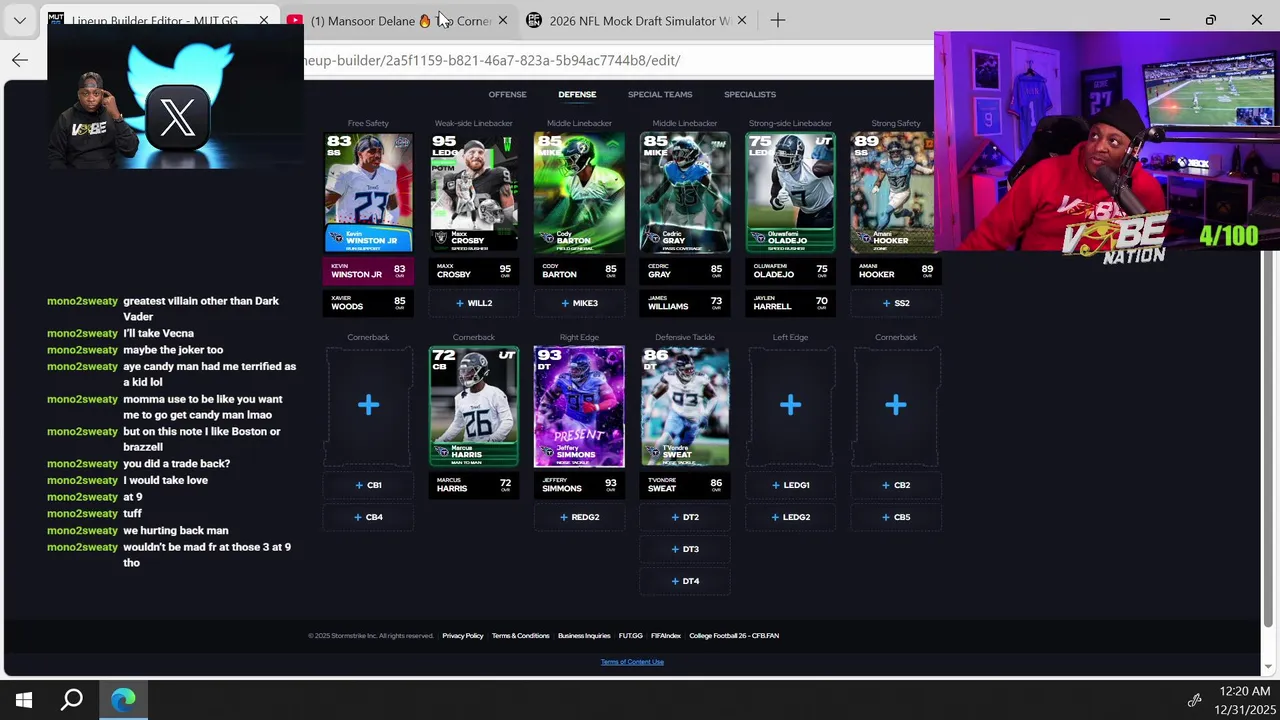This screenshot has width=1280, height=720.
Task: Open the tab search chevron
Action: 20,20
